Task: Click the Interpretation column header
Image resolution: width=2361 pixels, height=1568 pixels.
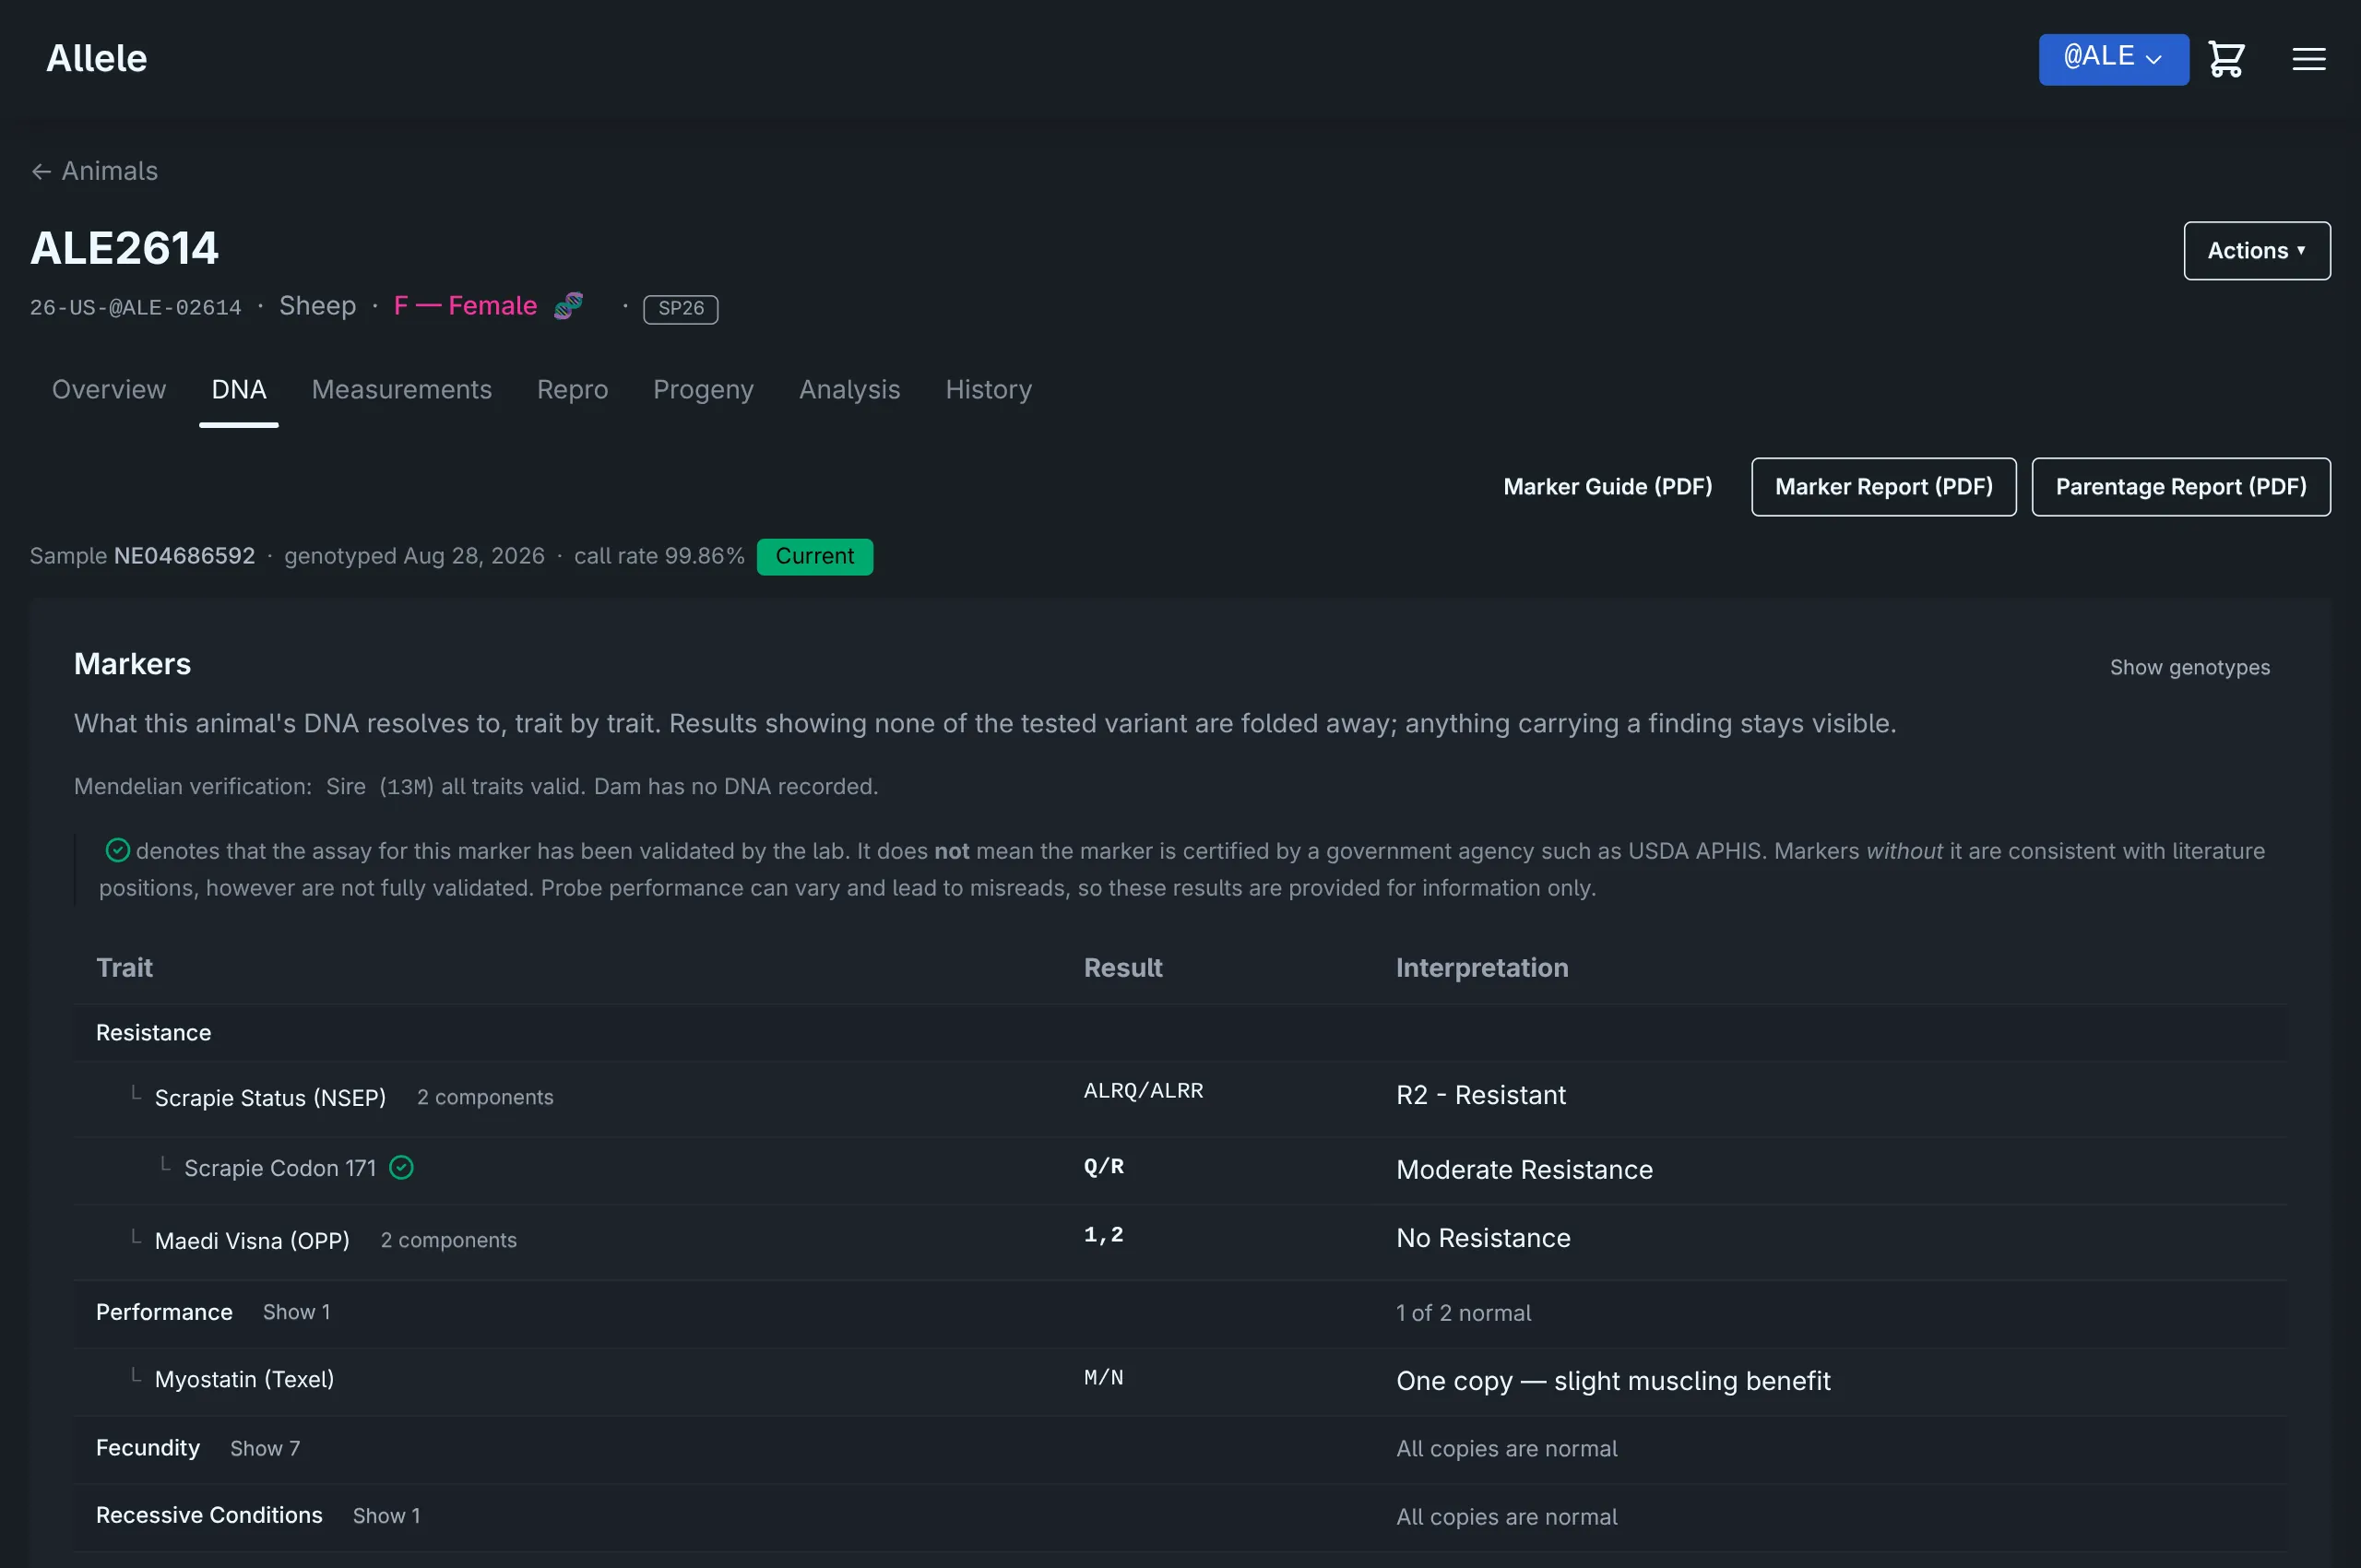Action: 1481,967
